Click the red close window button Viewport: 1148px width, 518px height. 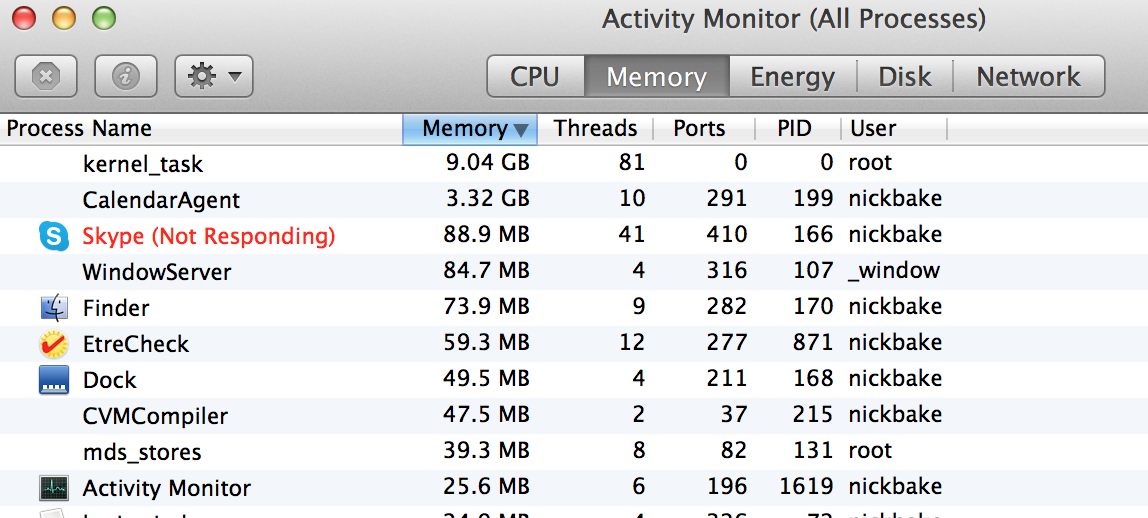(x=23, y=18)
